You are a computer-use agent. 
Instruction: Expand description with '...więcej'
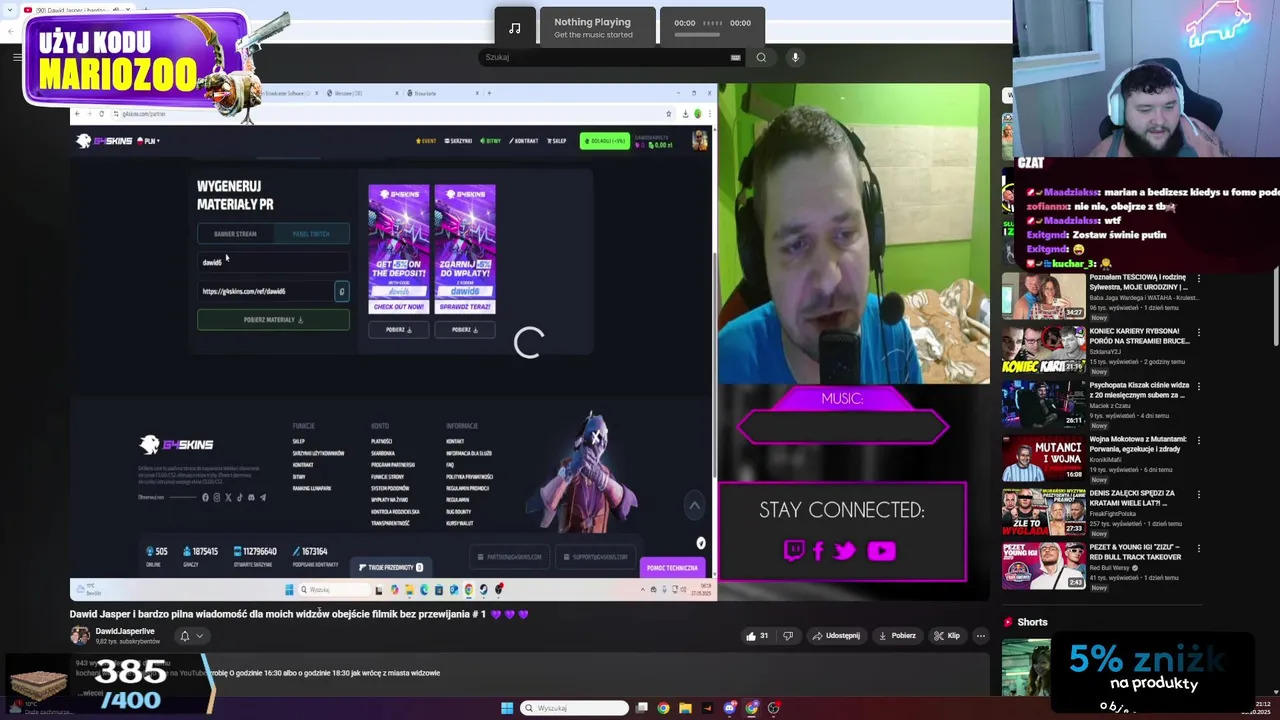[92, 692]
